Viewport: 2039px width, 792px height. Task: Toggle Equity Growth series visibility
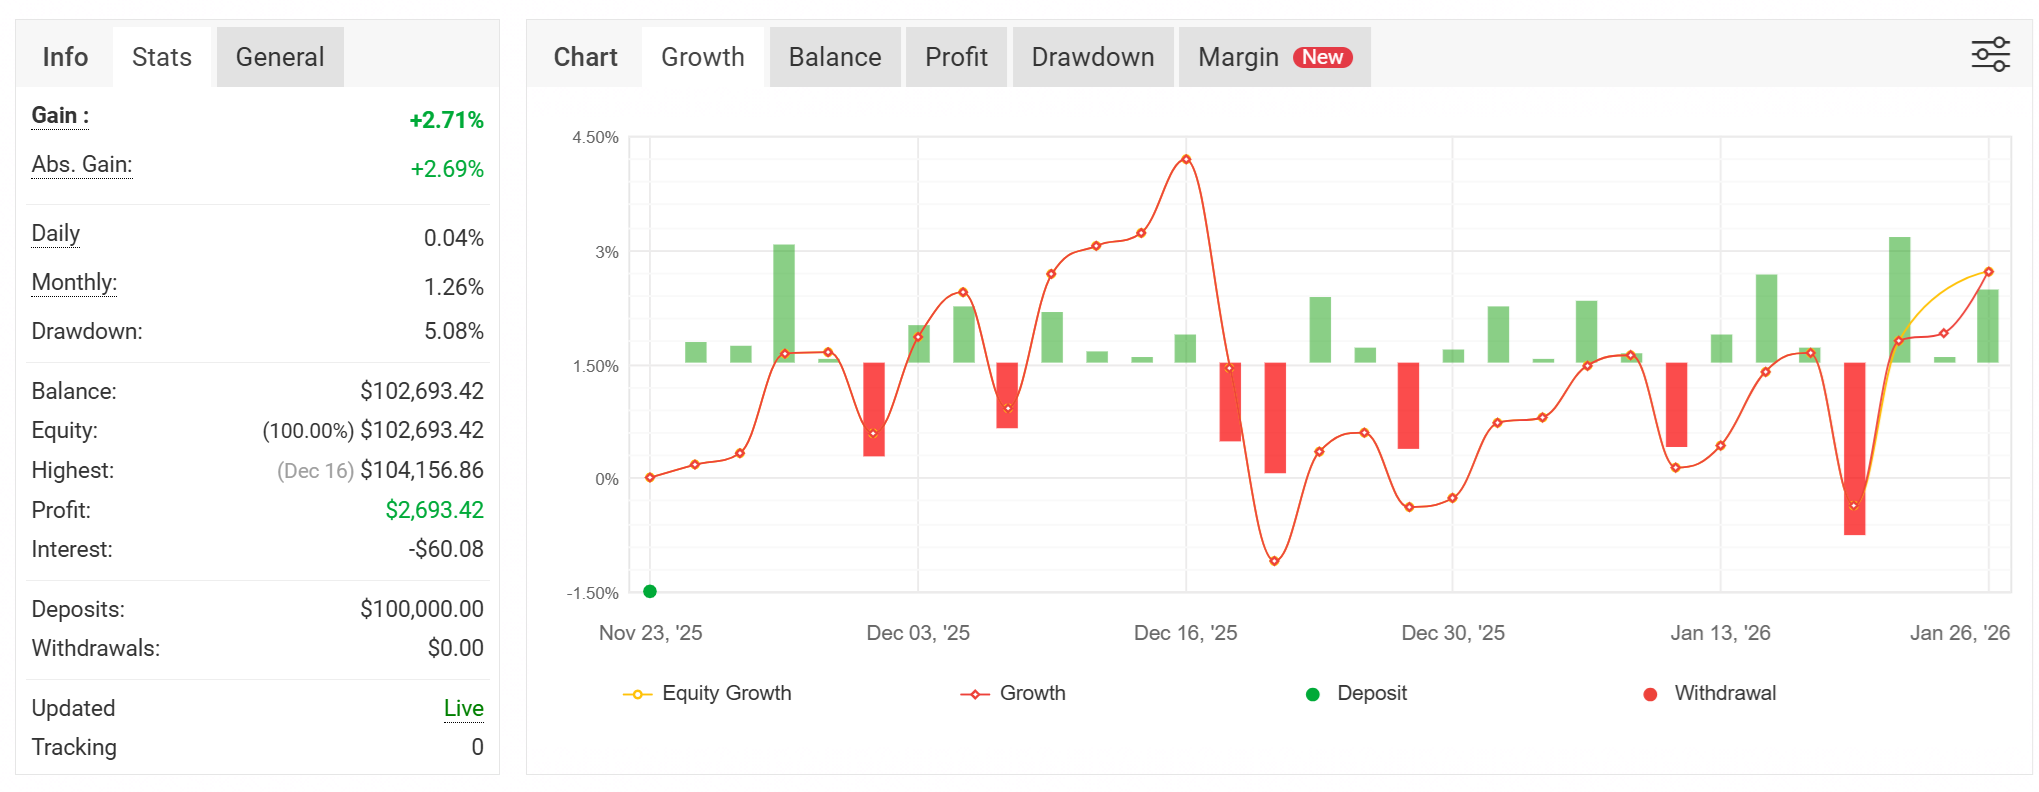tap(726, 693)
